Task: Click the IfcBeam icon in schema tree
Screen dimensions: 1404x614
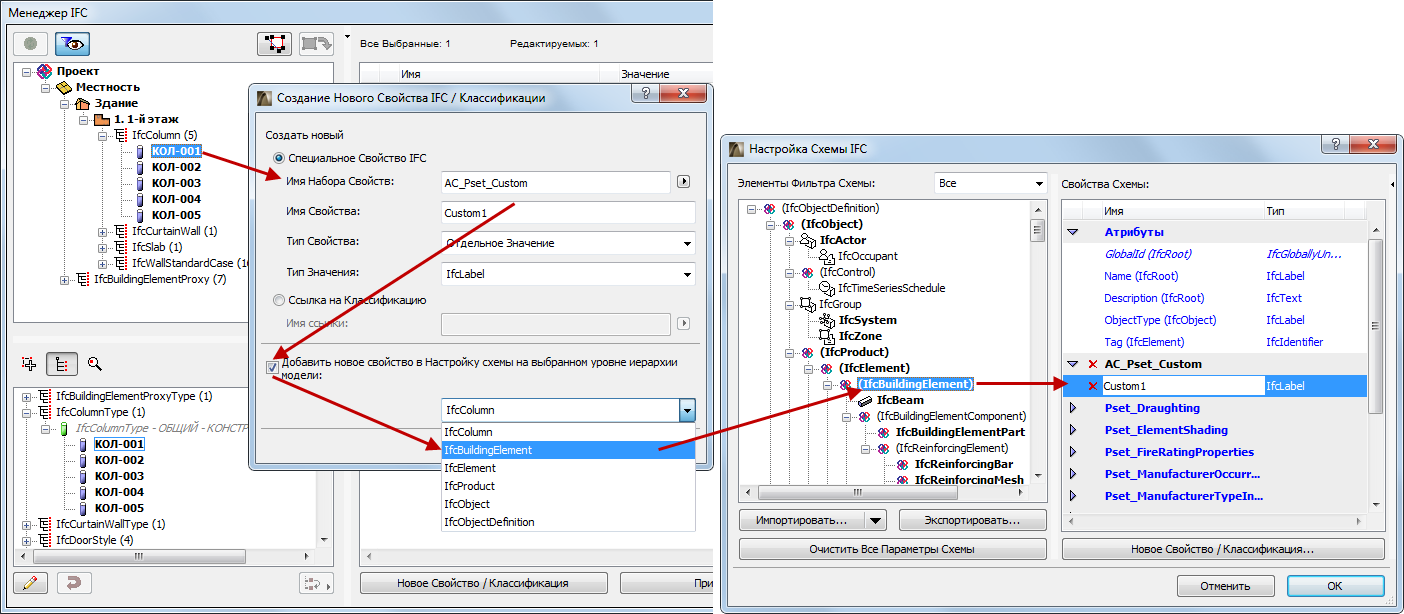Action: 865,400
